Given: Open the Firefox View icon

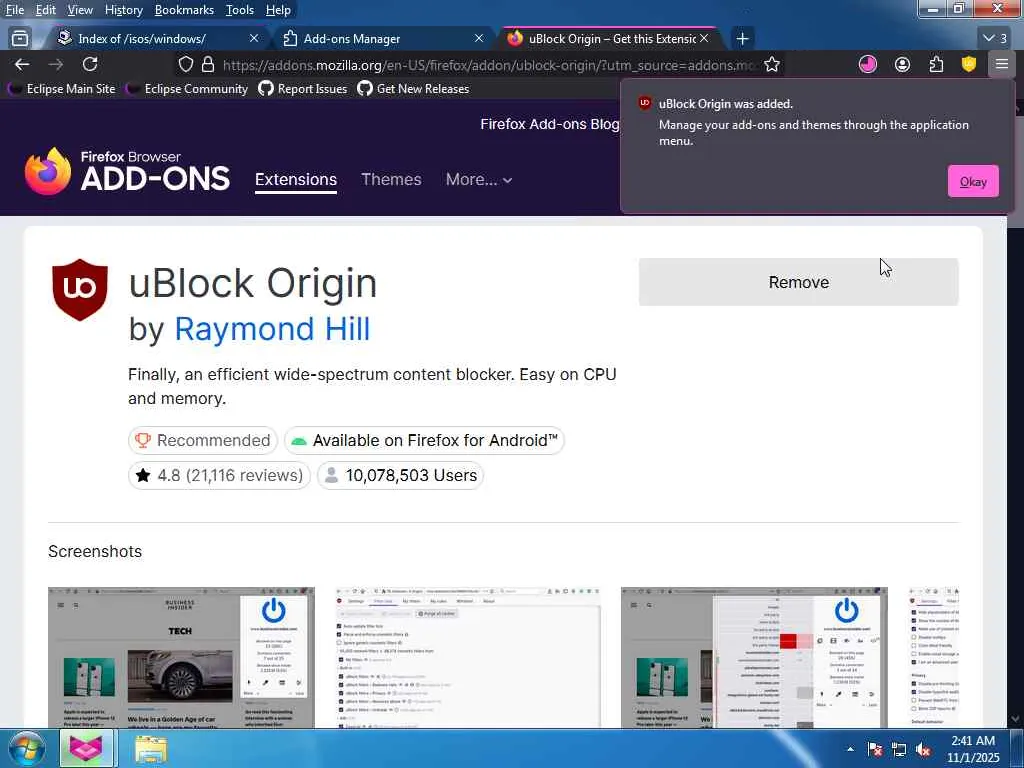Looking at the screenshot, I should click(20, 39).
